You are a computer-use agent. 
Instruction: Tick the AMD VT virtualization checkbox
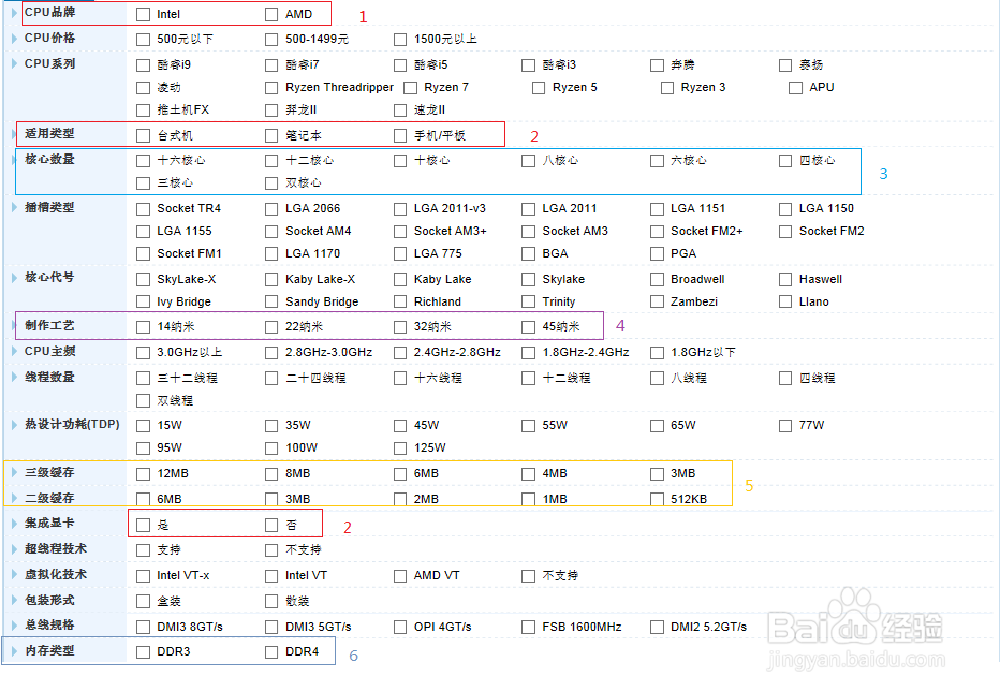[x=401, y=576]
